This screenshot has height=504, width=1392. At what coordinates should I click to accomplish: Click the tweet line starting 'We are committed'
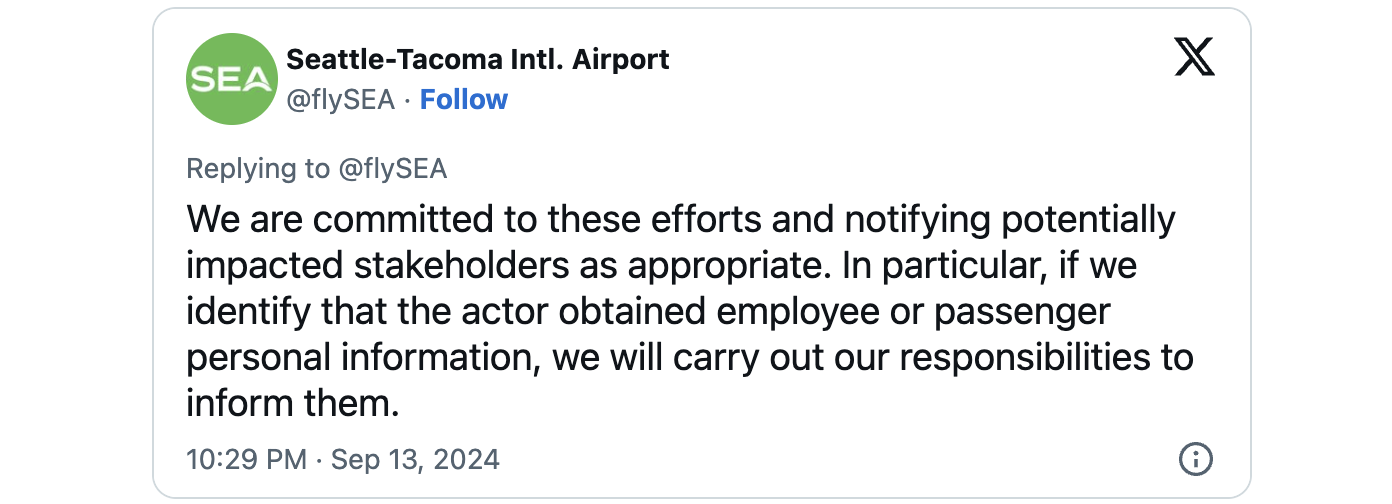coord(681,220)
